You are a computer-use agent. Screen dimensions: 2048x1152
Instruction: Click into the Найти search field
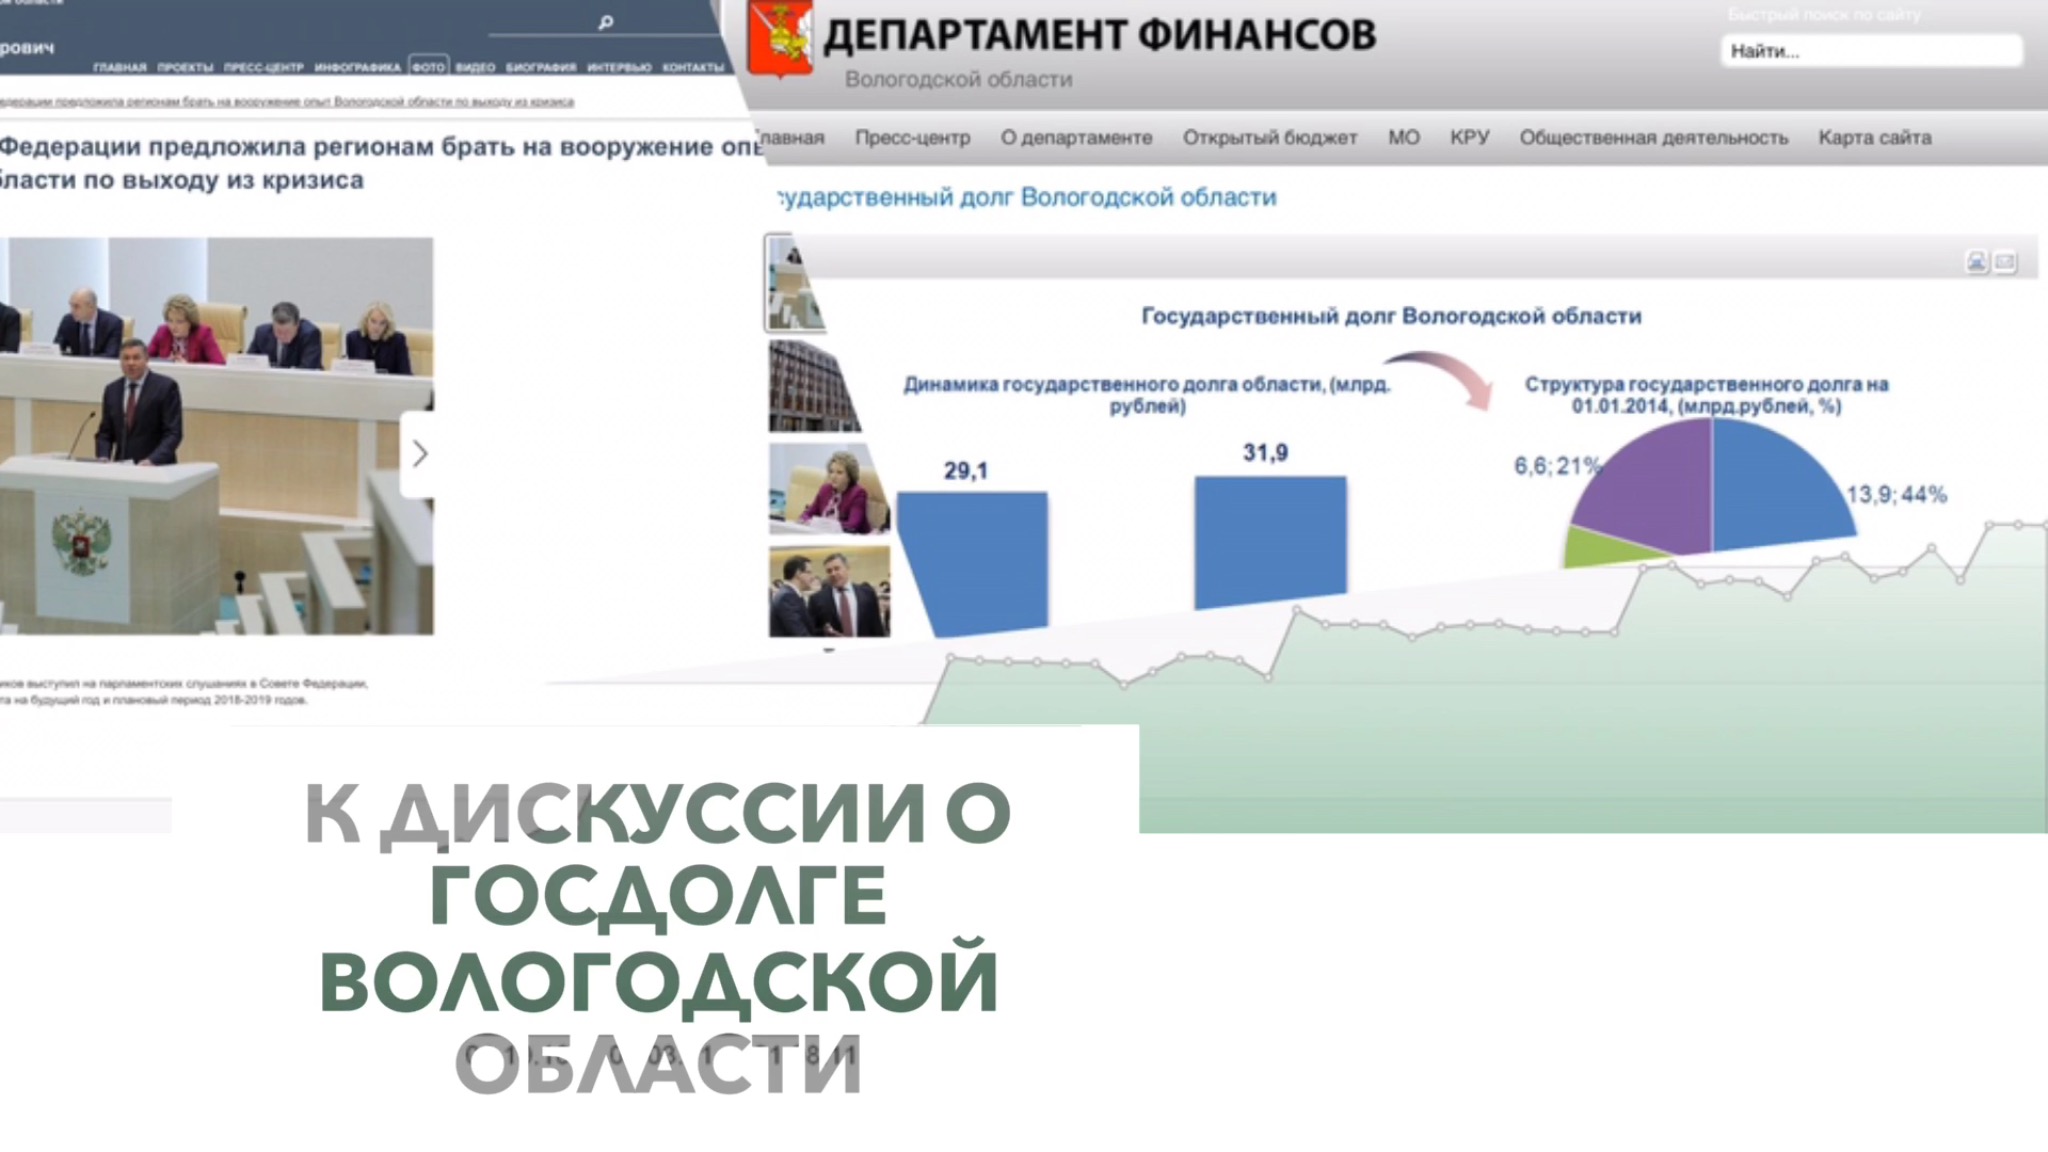click(x=1870, y=51)
